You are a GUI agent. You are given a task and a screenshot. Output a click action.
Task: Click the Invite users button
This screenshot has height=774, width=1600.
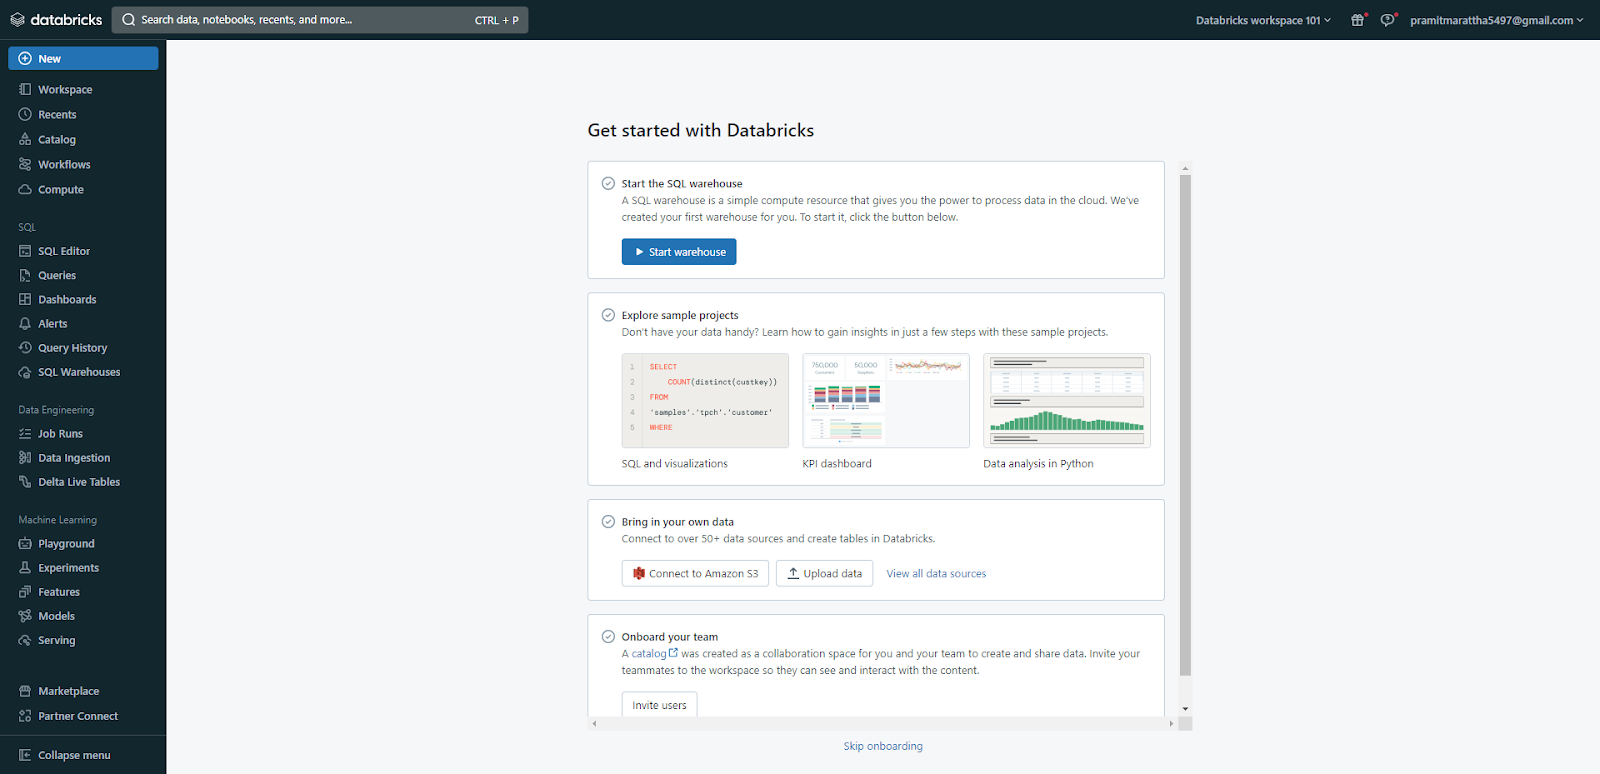coord(659,704)
